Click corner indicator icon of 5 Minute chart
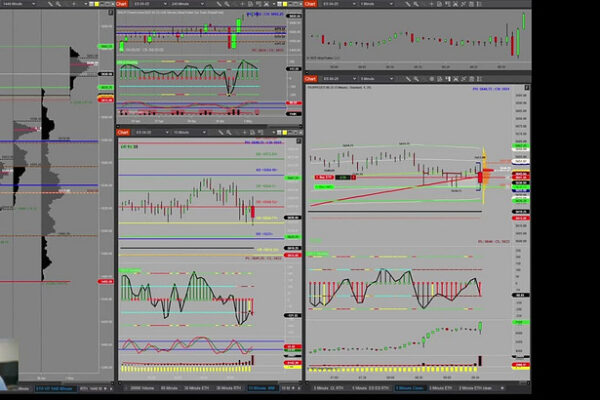 [527, 88]
